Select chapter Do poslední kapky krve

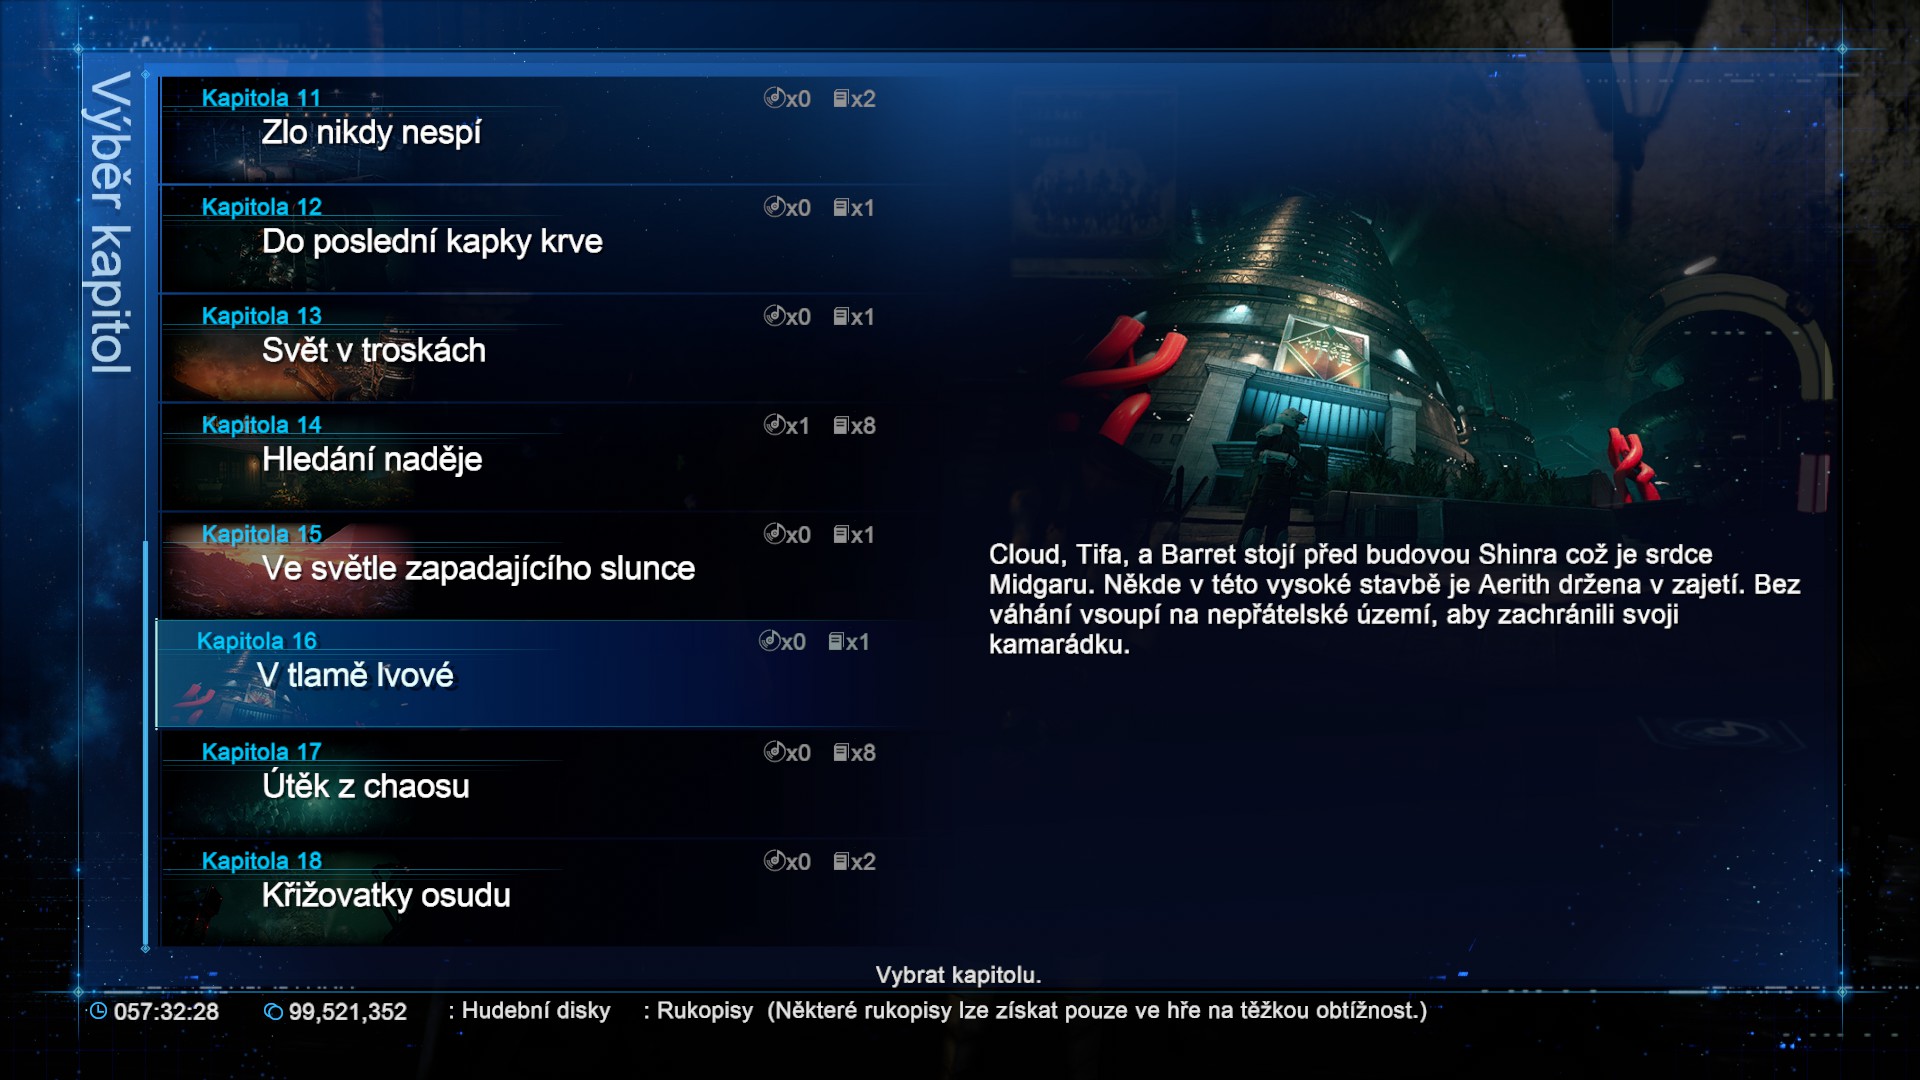click(540, 239)
